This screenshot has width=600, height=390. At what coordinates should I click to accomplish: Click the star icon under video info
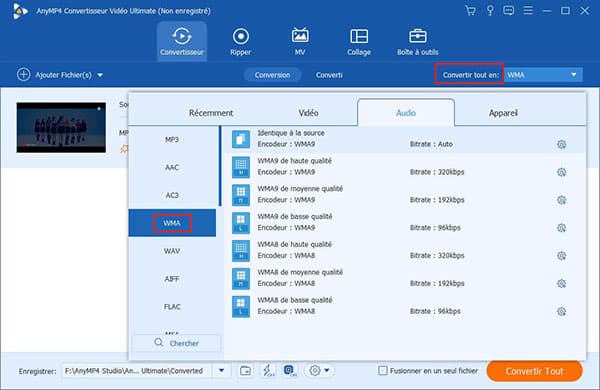coord(124,148)
